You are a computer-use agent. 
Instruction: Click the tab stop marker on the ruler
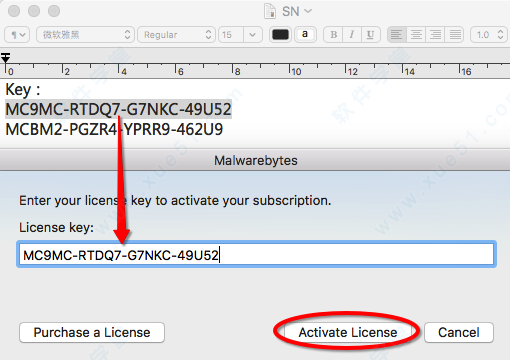pos(5,57)
